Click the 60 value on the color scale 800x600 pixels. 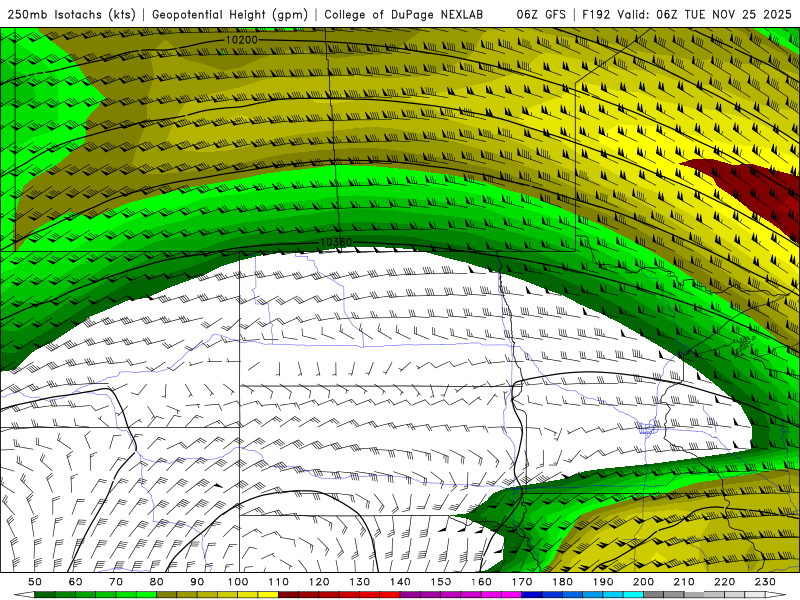(x=76, y=582)
